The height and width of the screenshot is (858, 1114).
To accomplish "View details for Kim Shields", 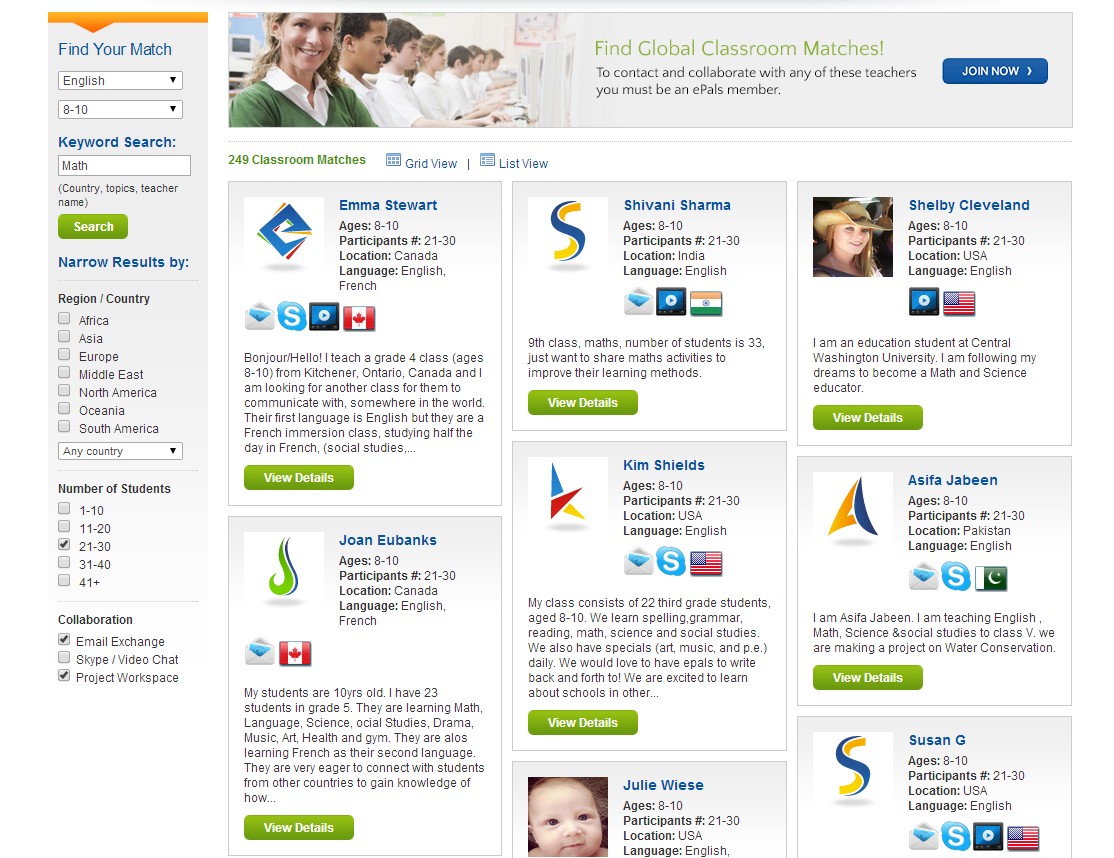I will (x=583, y=722).
